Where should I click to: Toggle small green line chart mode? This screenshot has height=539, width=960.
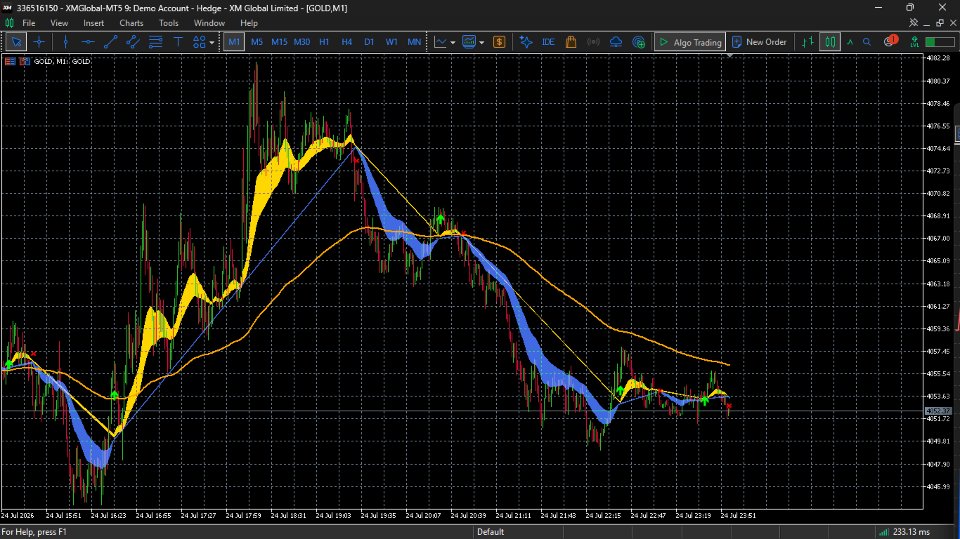click(850, 42)
